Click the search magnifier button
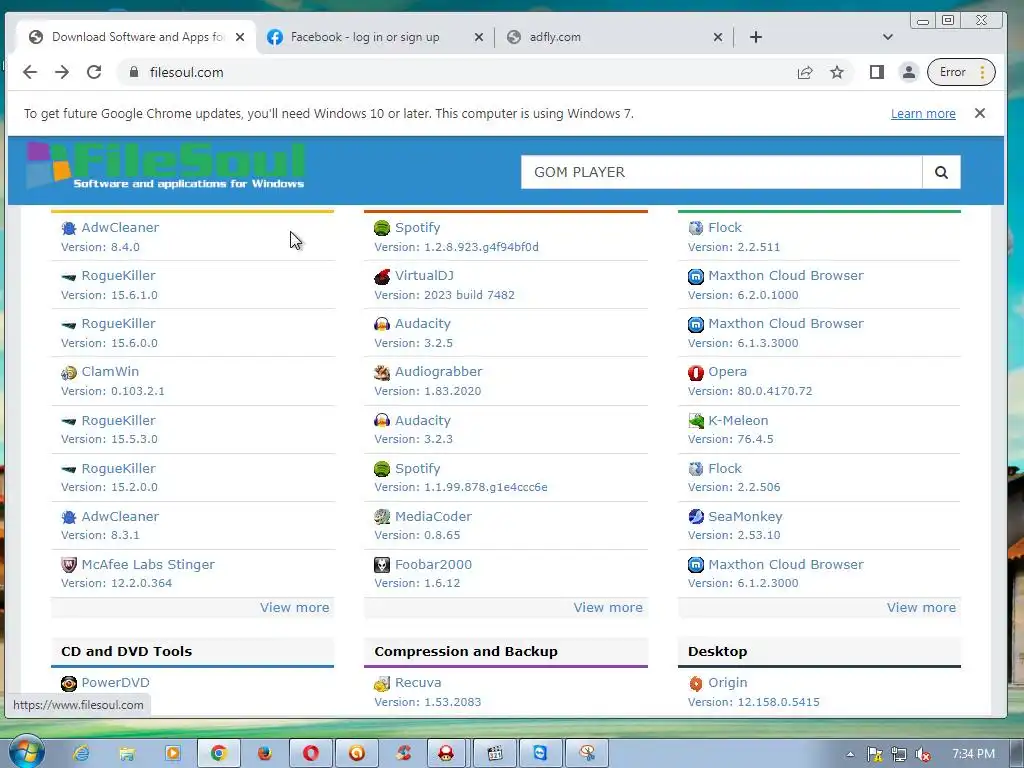This screenshot has width=1024, height=768. tap(941, 172)
